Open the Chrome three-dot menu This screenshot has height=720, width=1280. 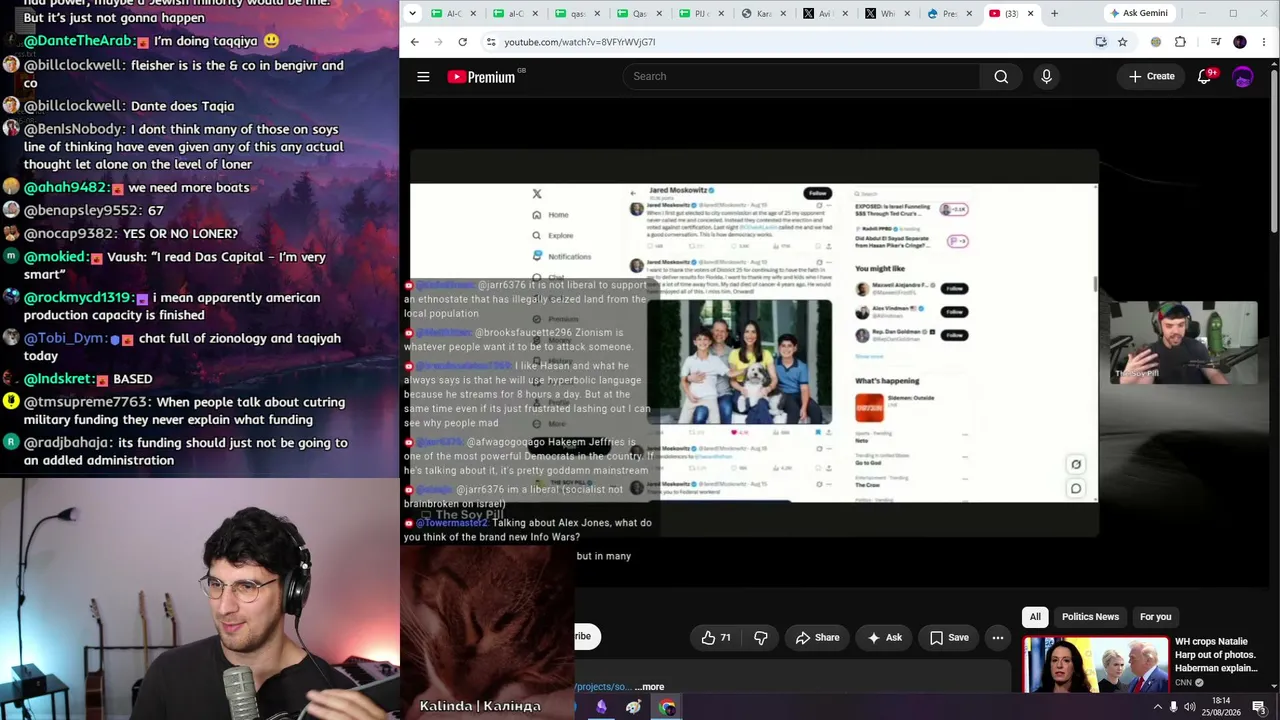click(1264, 42)
